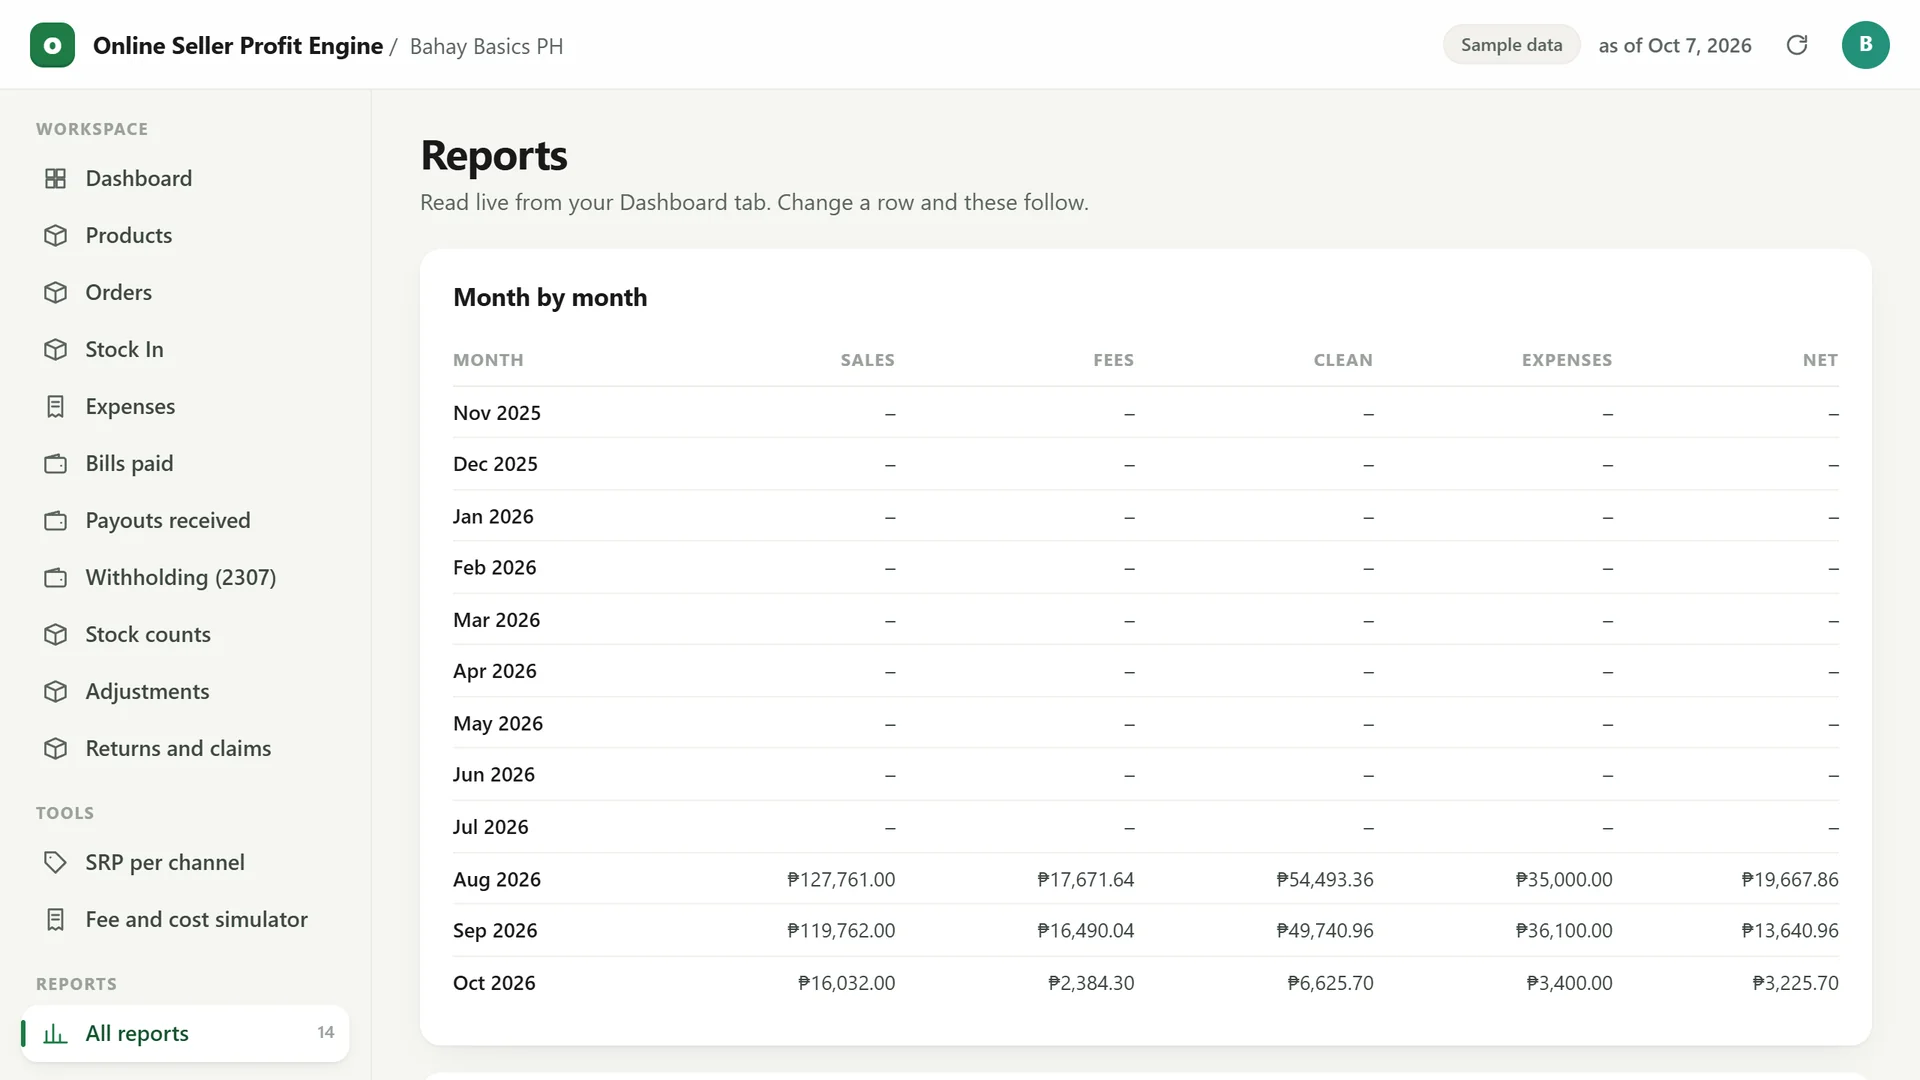This screenshot has height=1080, width=1920.
Task: Click the Sample data badge
Action: (1511, 45)
